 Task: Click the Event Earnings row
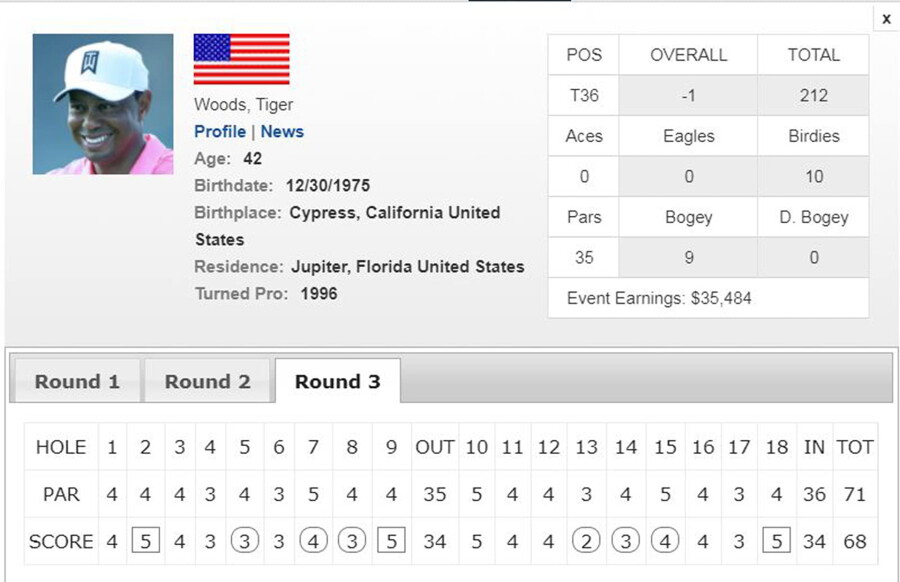click(x=708, y=298)
